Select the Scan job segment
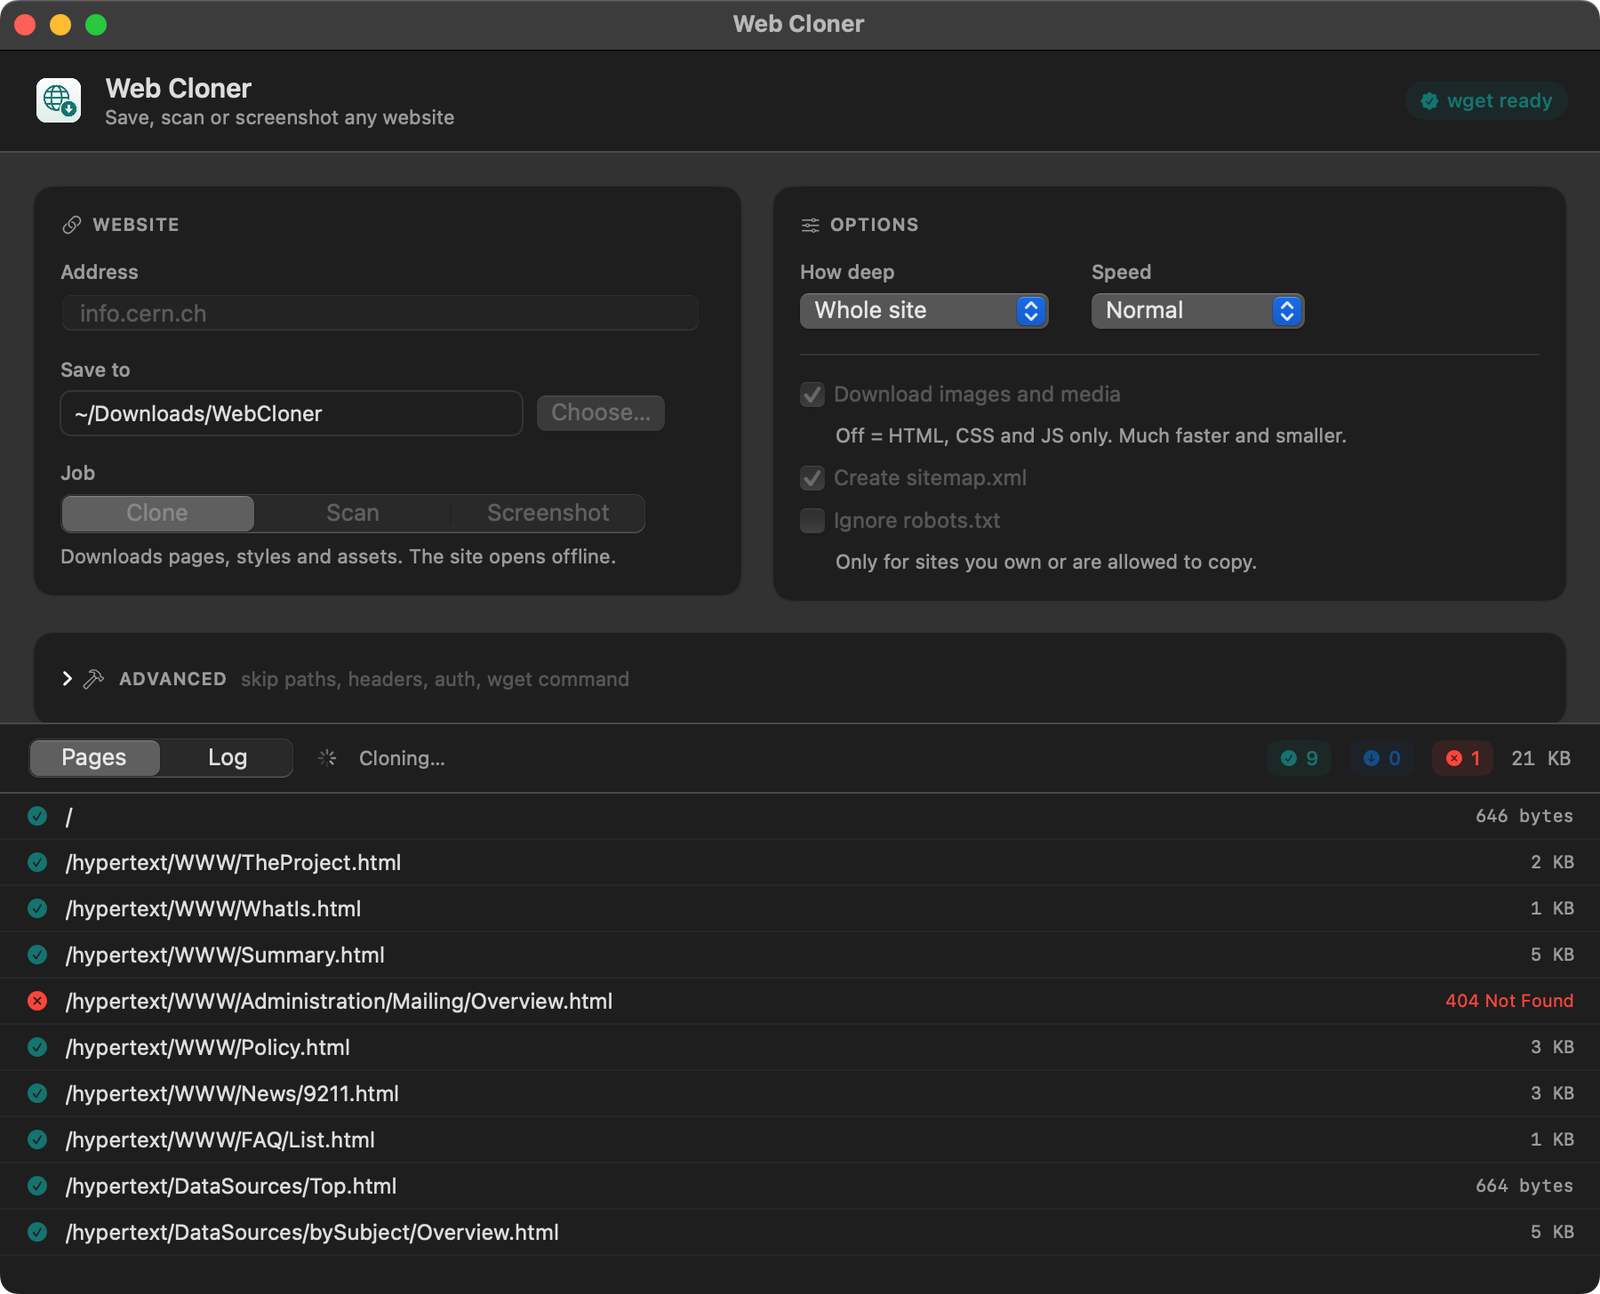Viewport: 1600px width, 1294px height. [x=353, y=513]
